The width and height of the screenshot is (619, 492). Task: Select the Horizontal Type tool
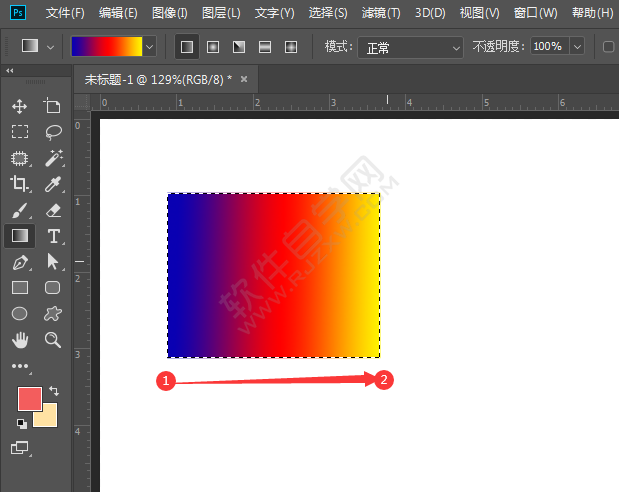(54, 236)
